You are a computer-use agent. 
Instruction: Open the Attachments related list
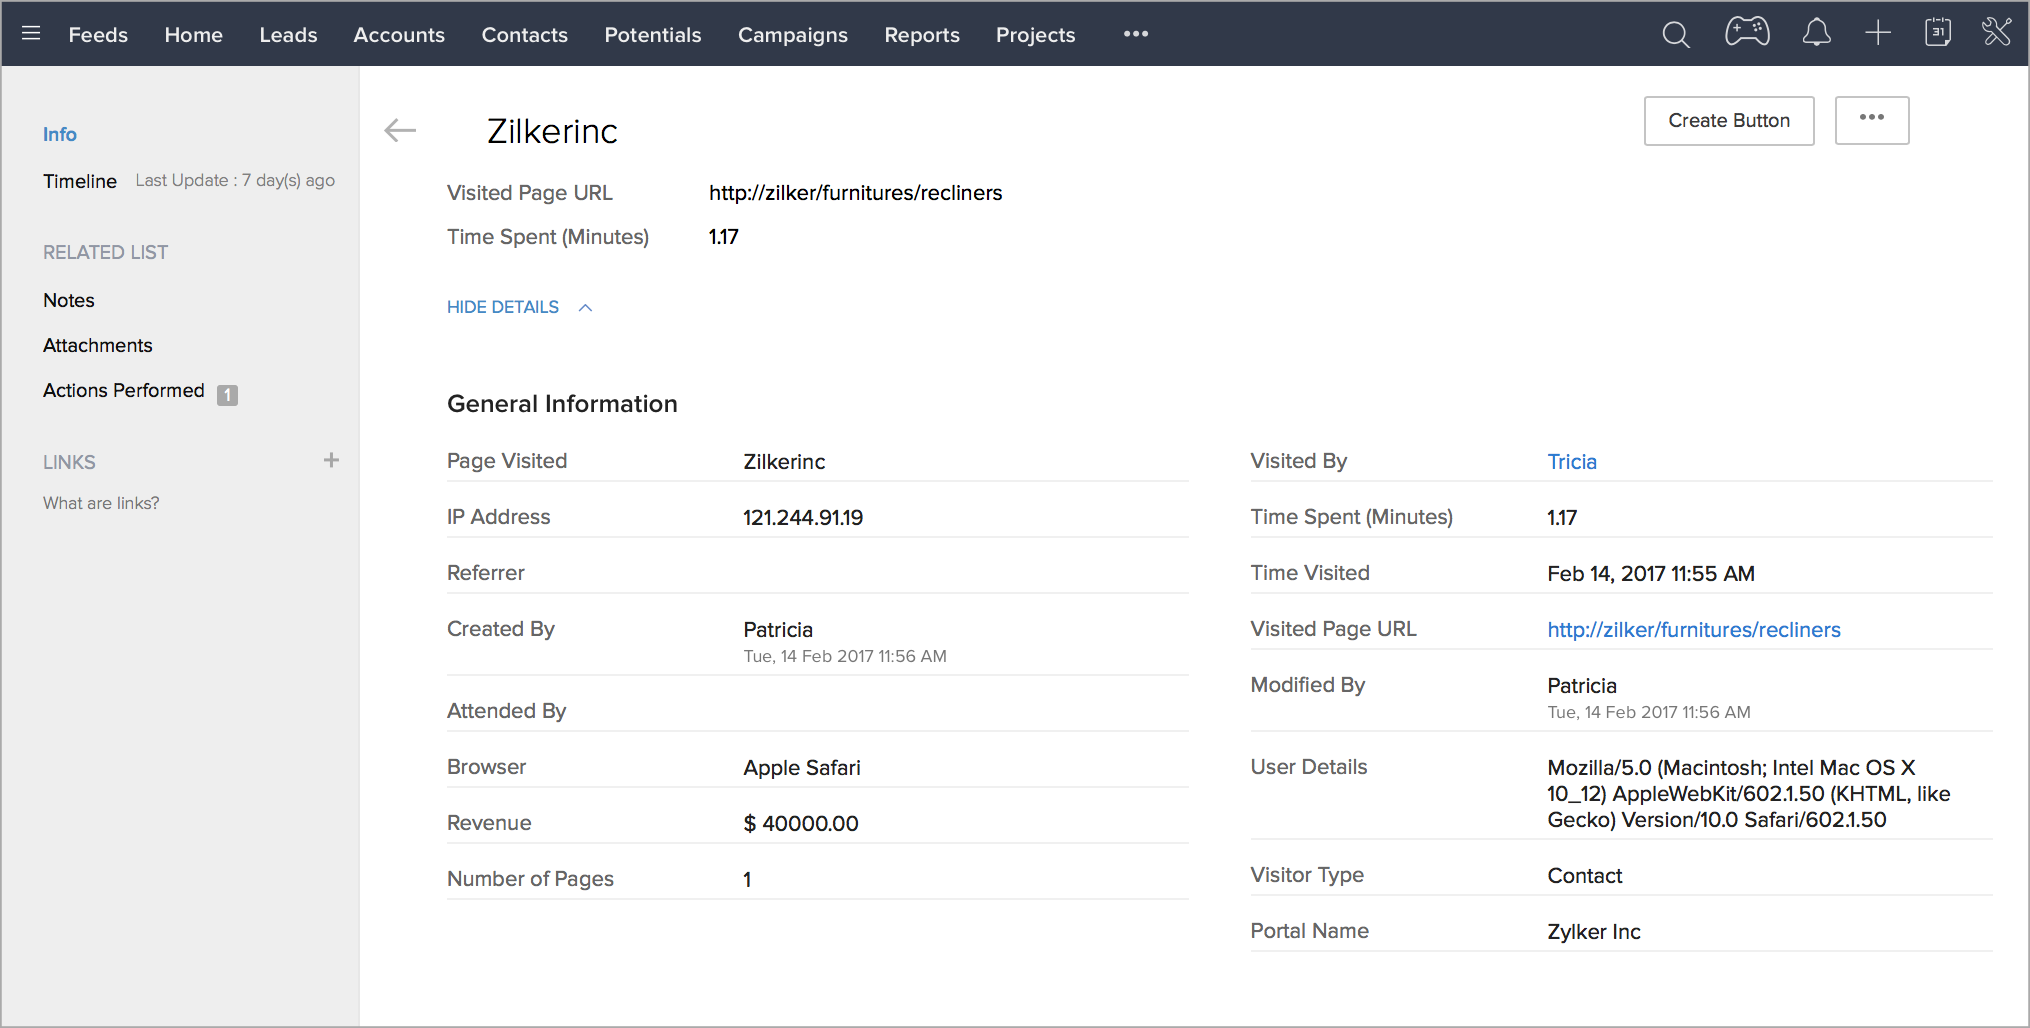click(x=98, y=345)
